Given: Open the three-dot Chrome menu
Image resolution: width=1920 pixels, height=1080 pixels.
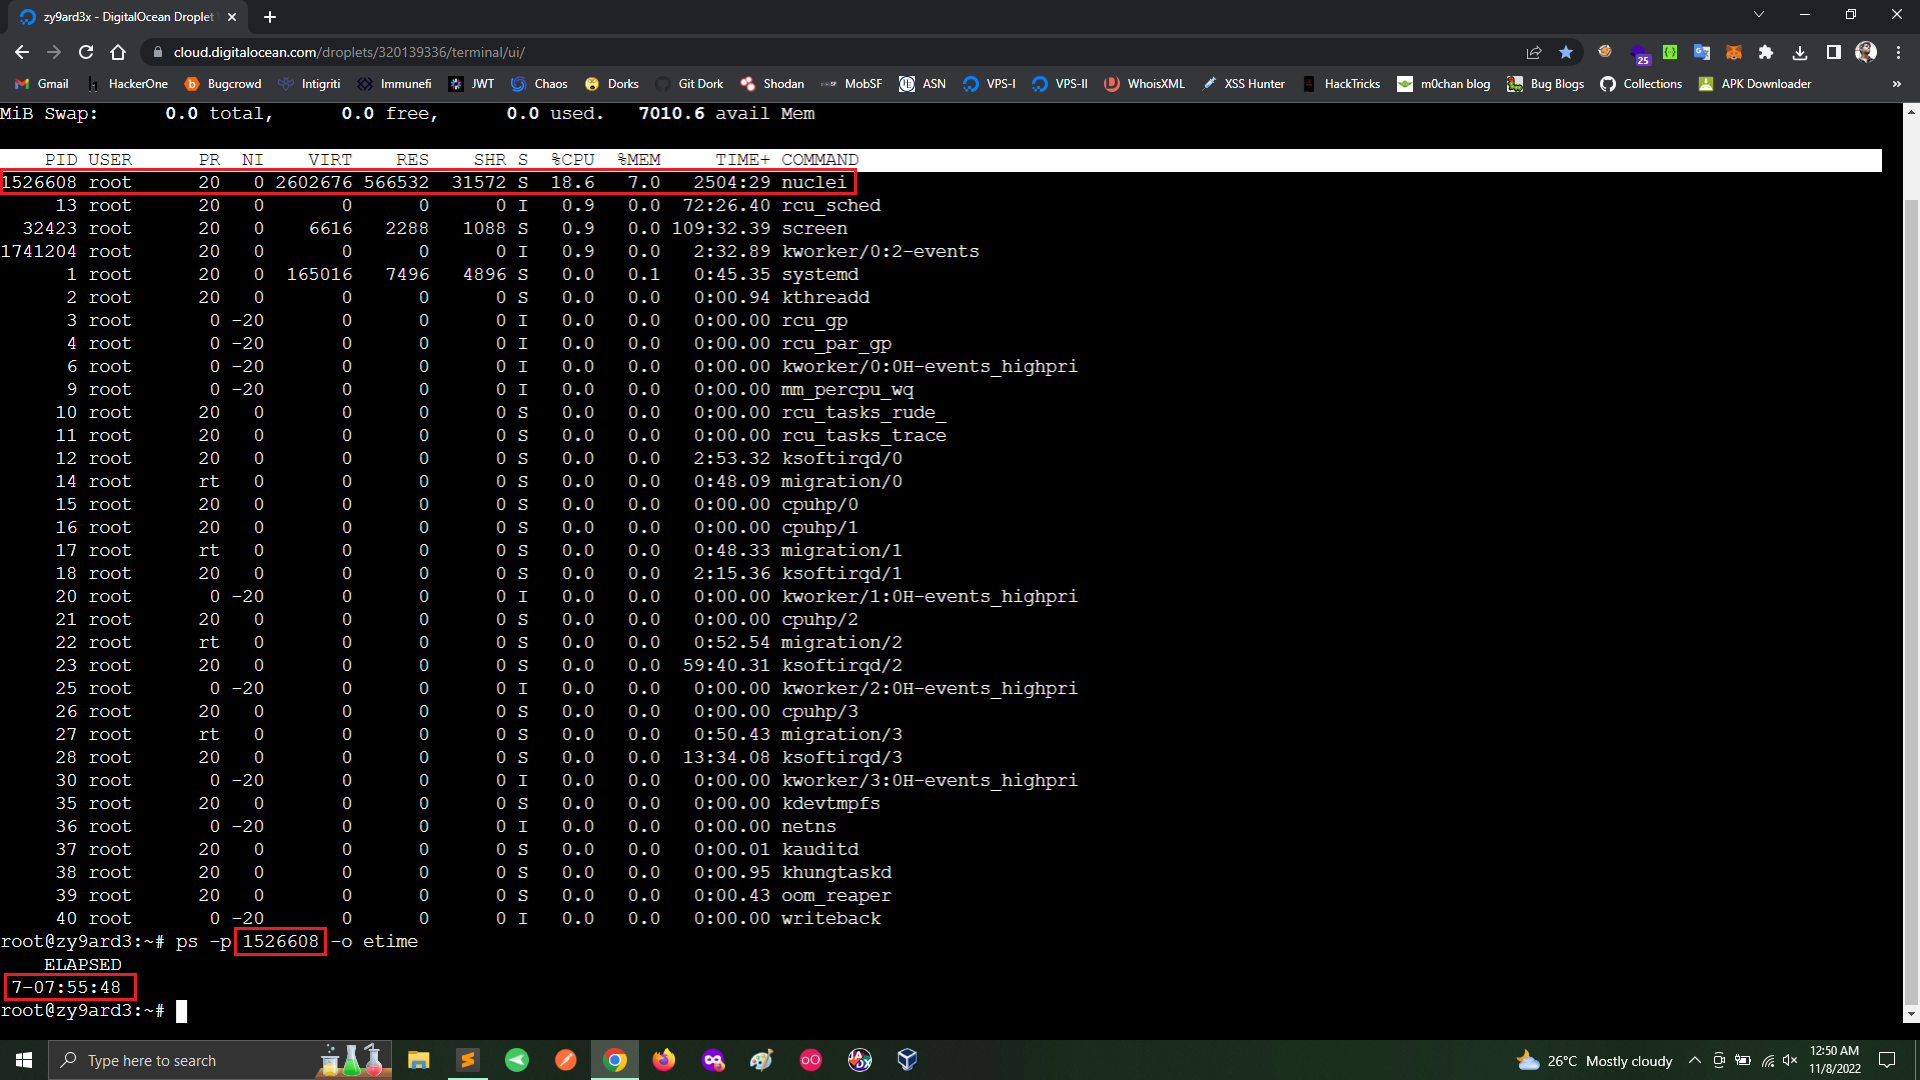Looking at the screenshot, I should [1898, 52].
